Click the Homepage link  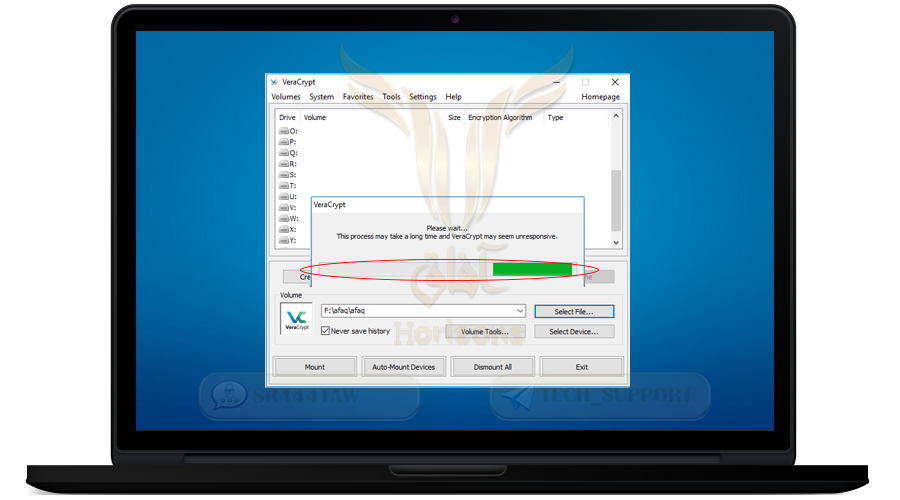[x=600, y=97]
